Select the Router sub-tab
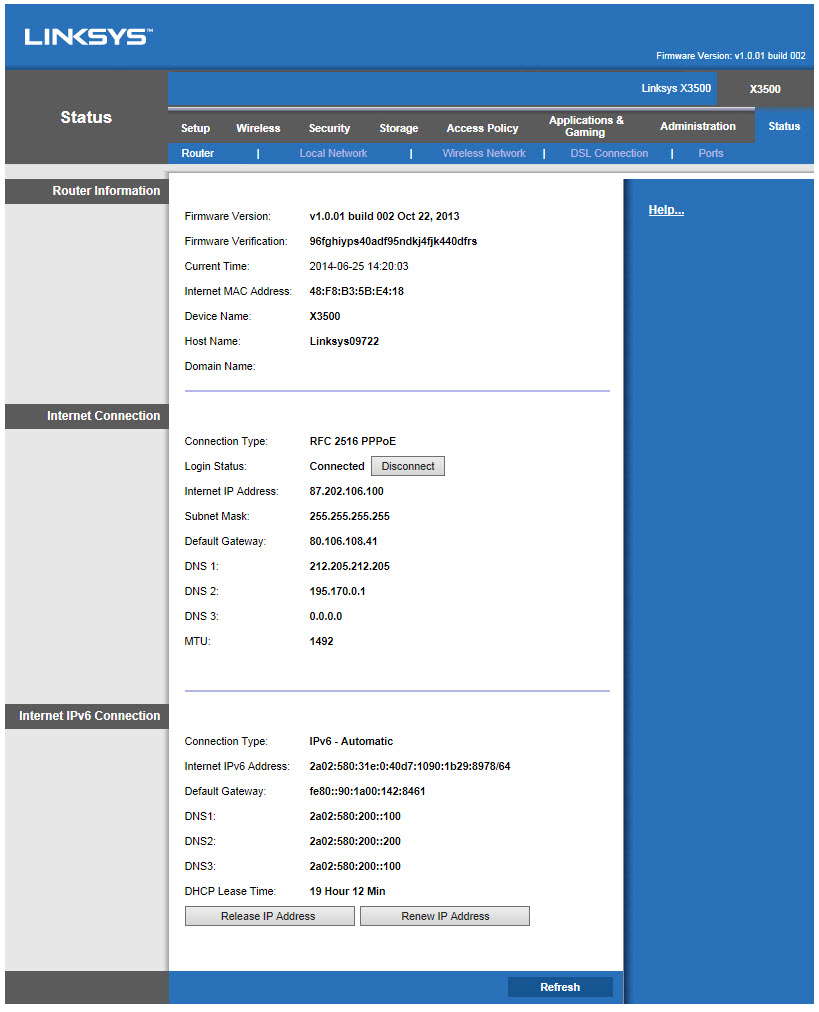The image size is (819, 1012). click(197, 153)
